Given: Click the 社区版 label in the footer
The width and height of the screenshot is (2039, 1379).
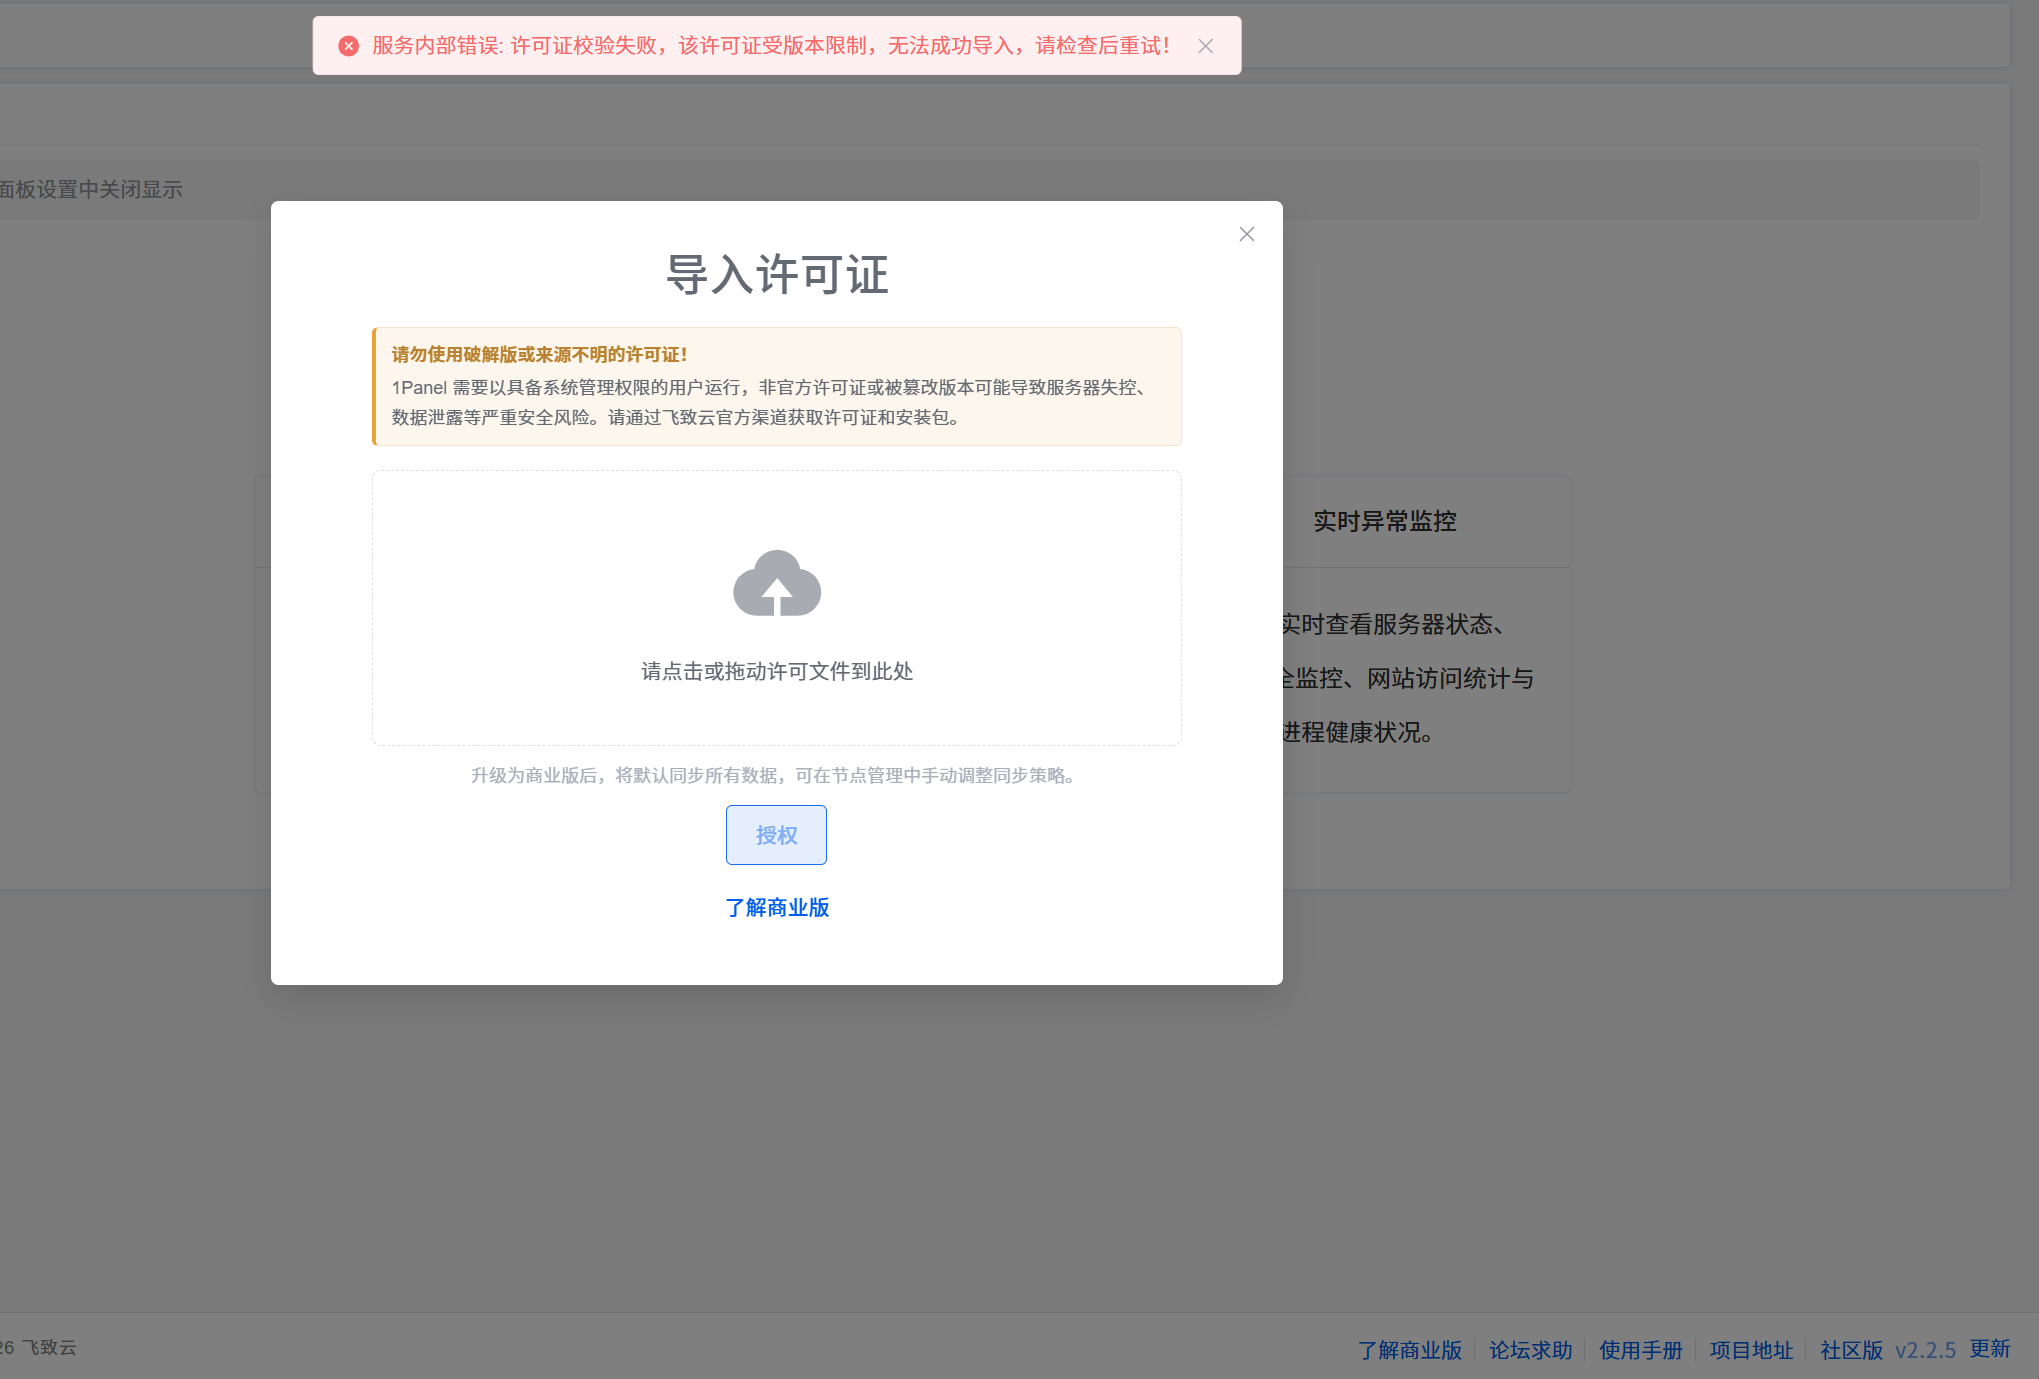Looking at the screenshot, I should click(1851, 1350).
